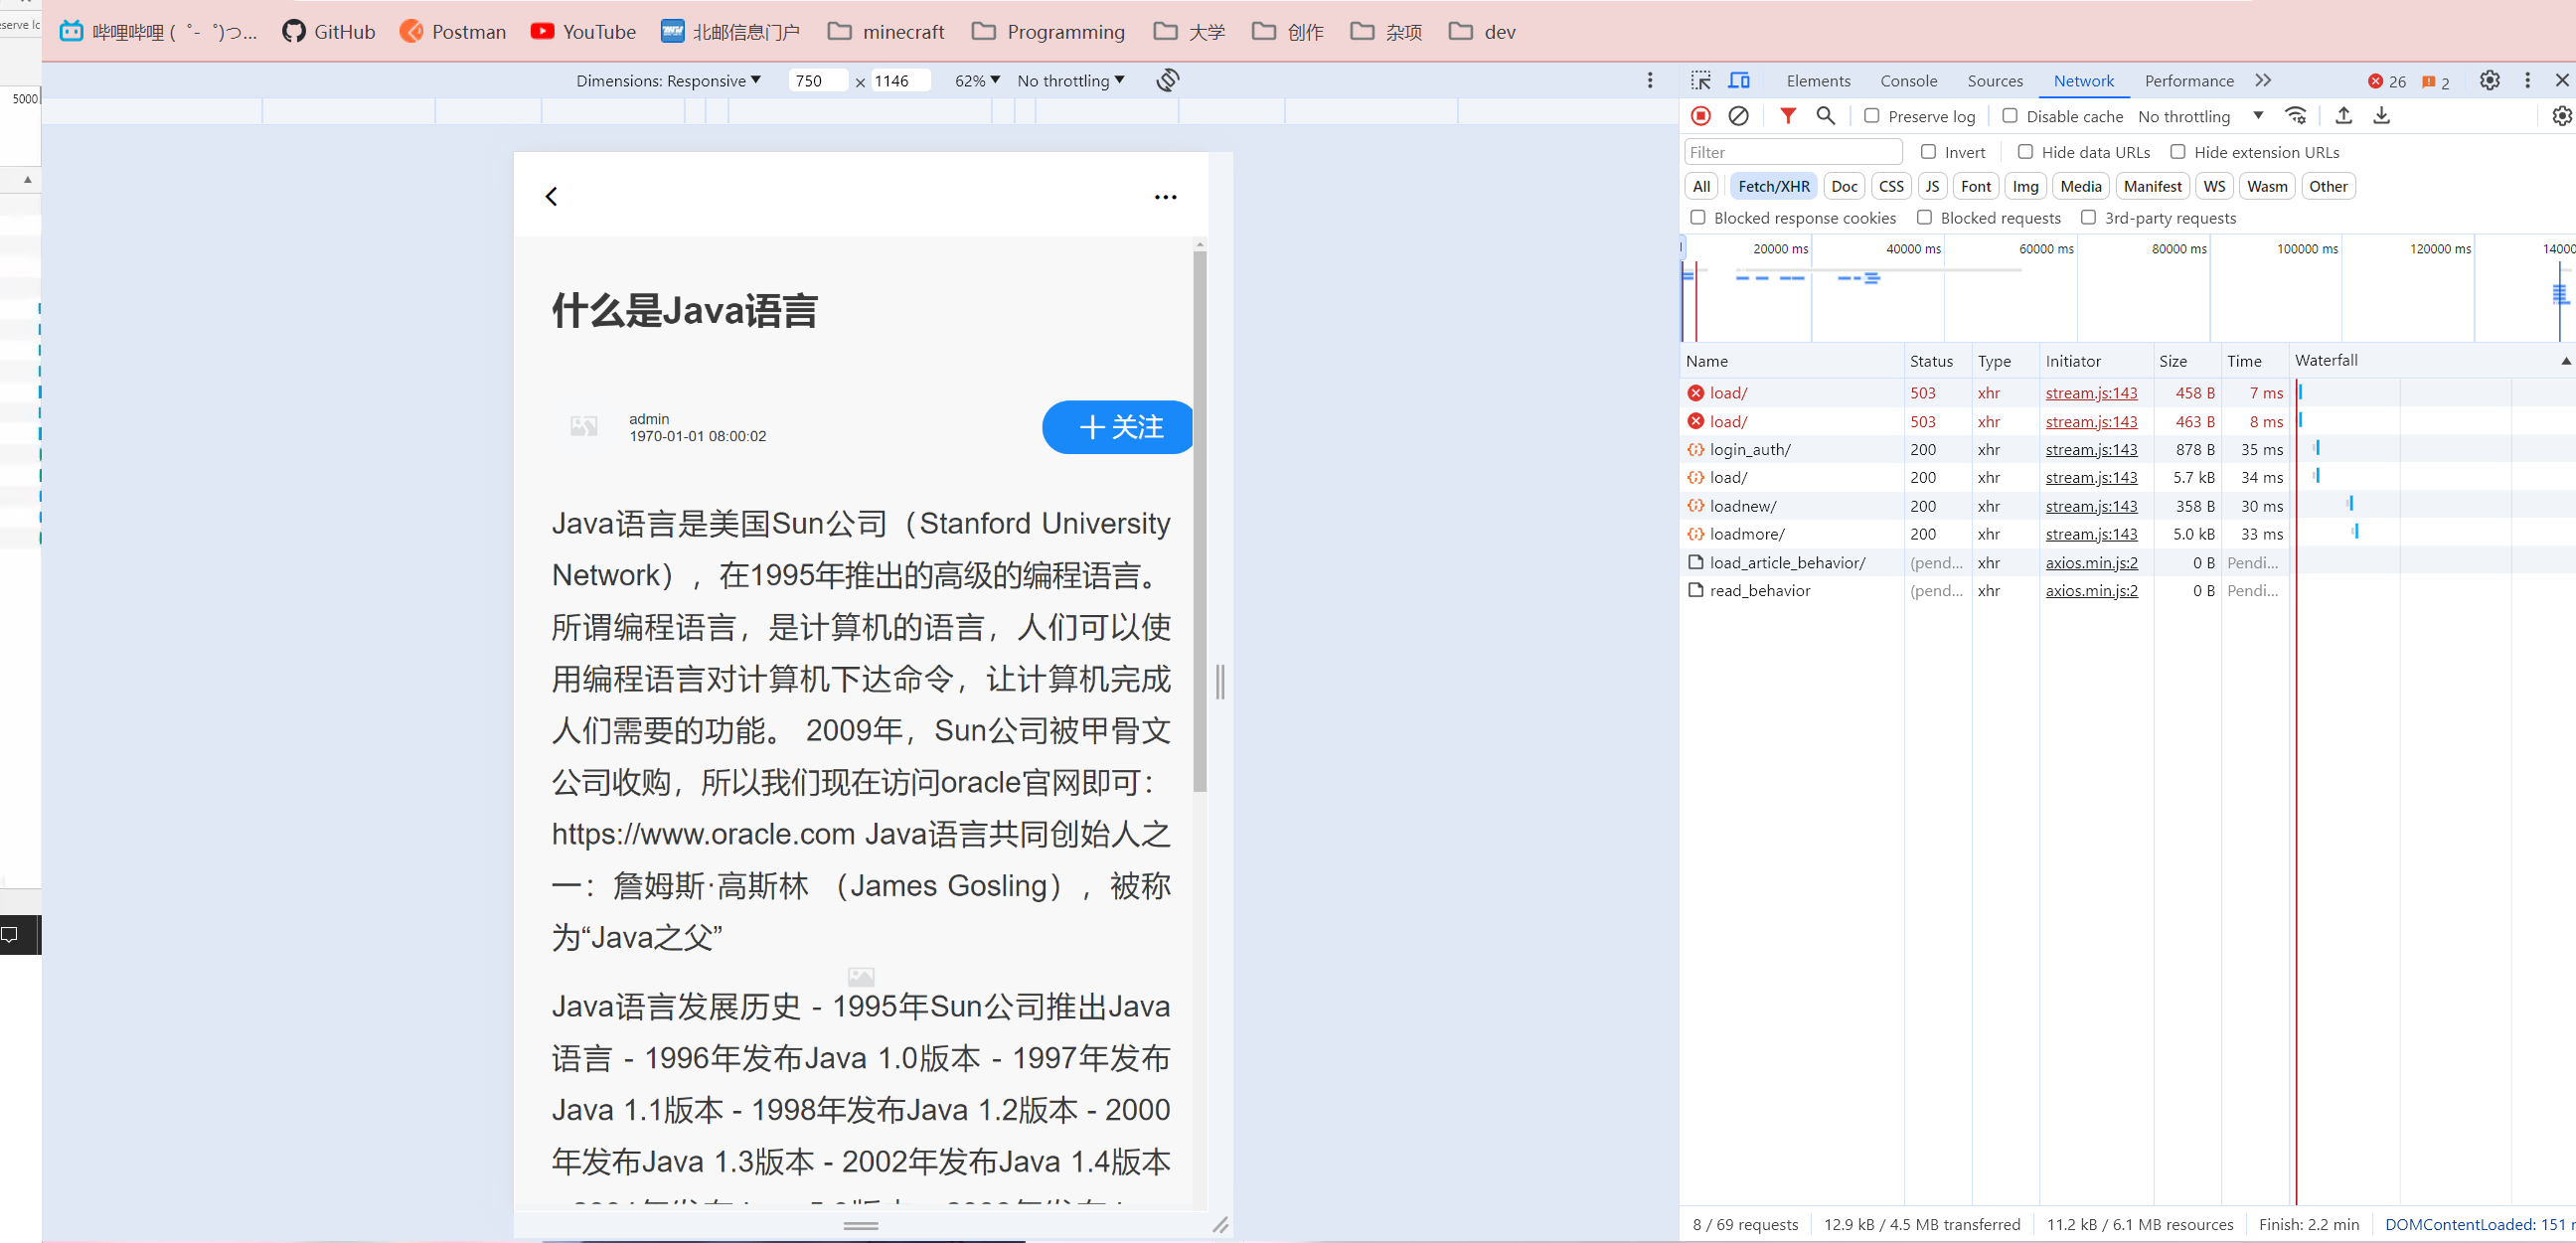Click the network Filter input field

click(1792, 152)
